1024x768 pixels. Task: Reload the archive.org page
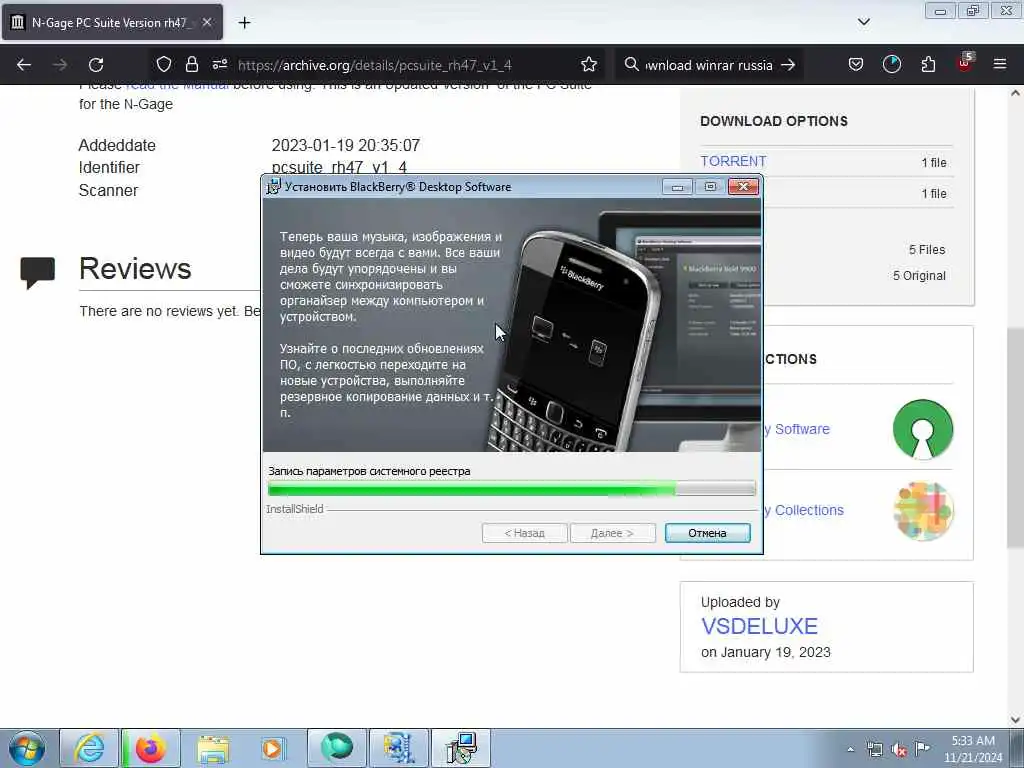(x=96, y=65)
